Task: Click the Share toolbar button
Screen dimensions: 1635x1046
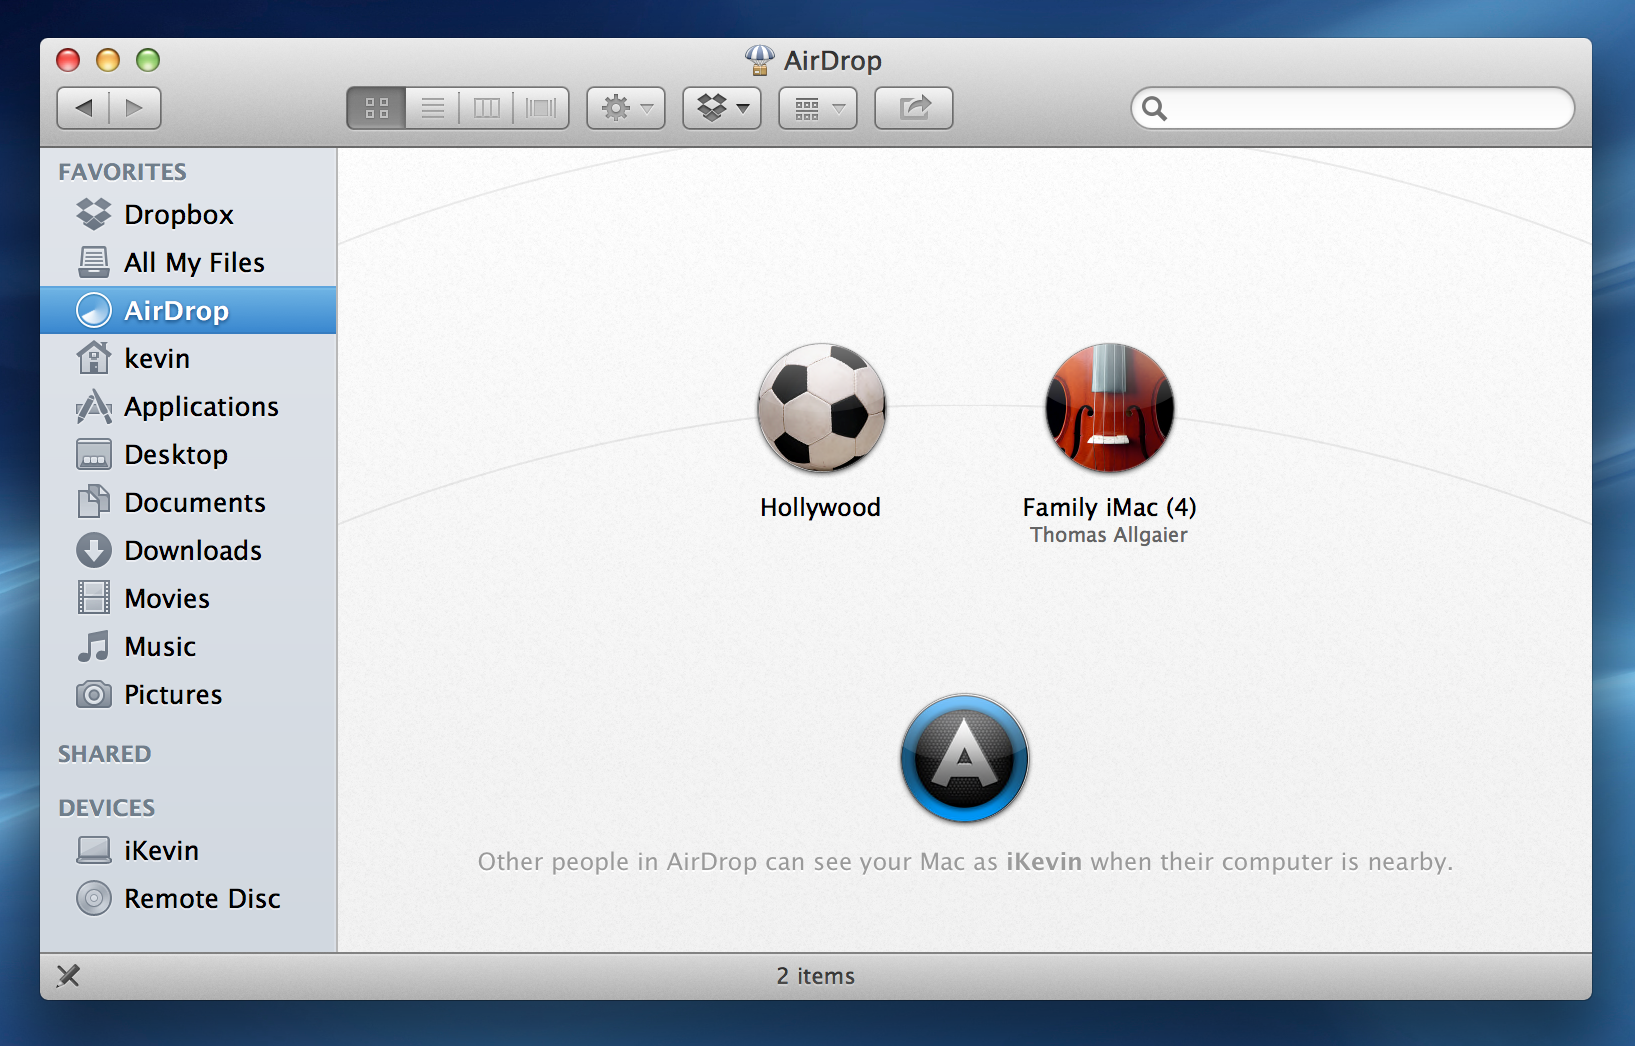Action: click(914, 108)
